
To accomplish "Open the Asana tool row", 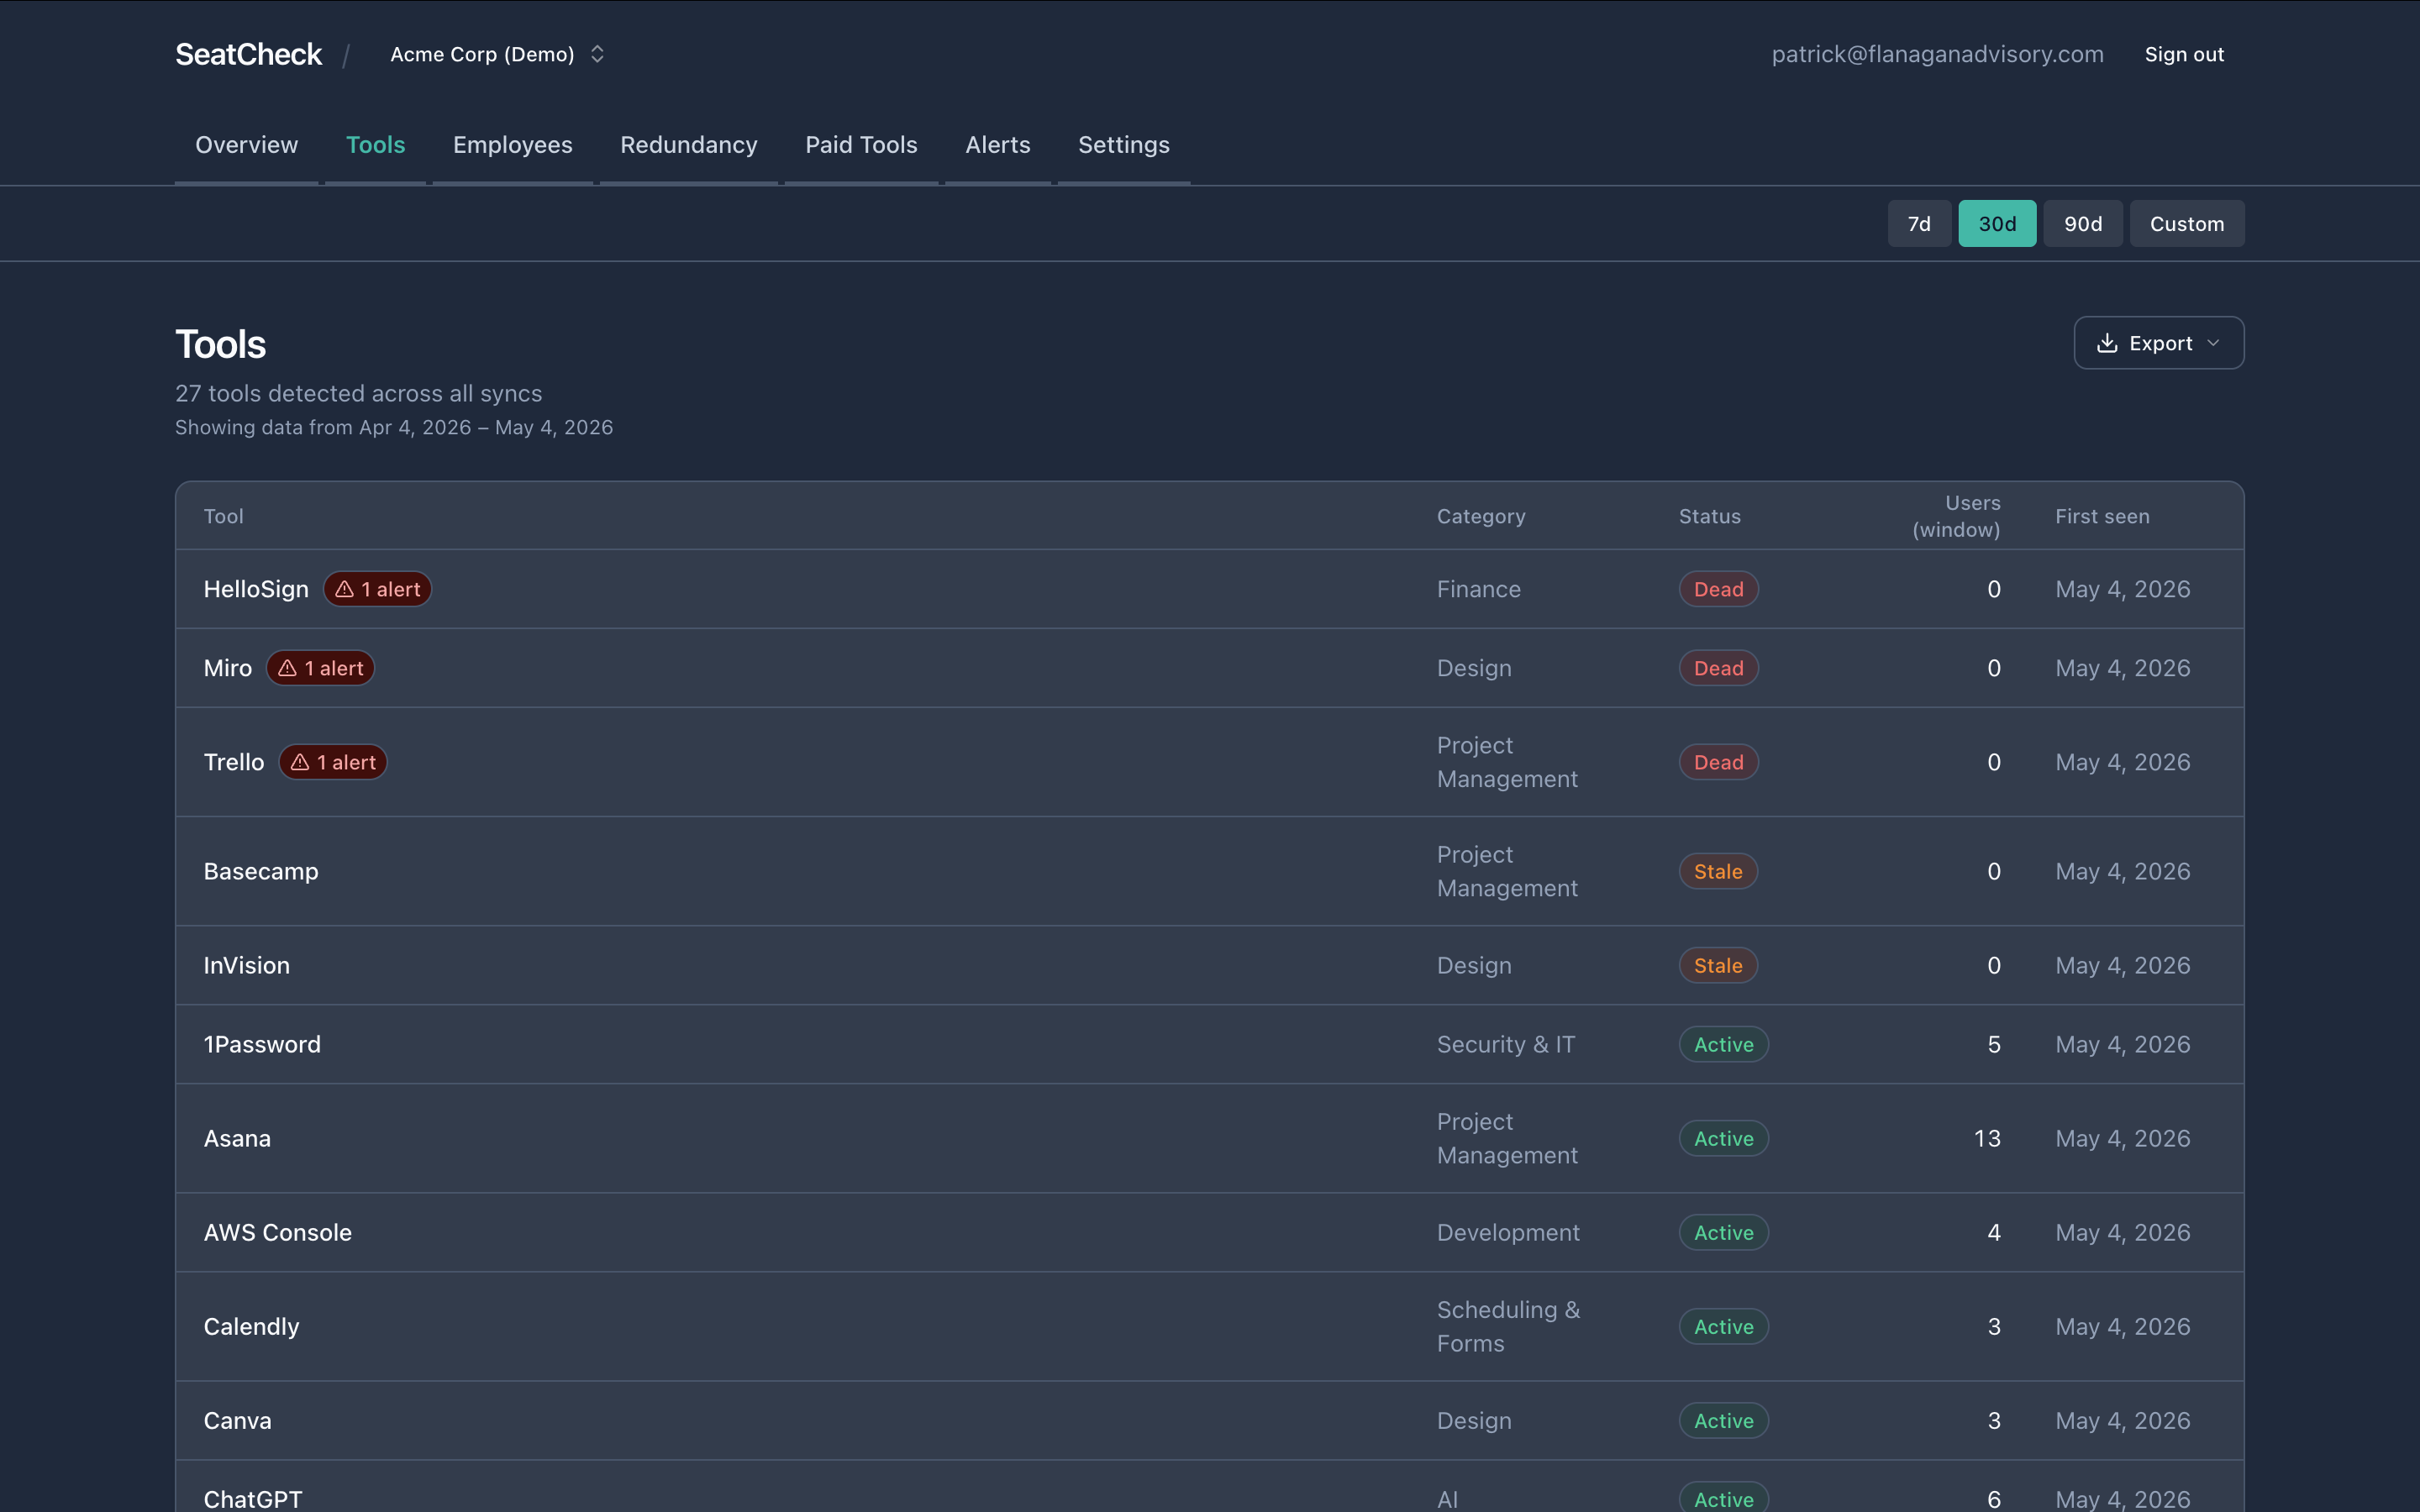I will (x=1209, y=1138).
